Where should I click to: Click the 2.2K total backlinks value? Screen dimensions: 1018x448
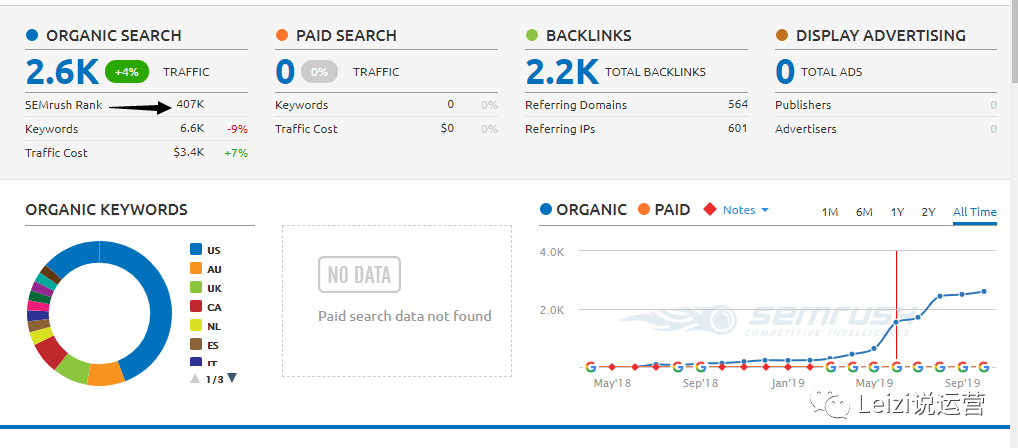pyautogui.click(x=562, y=72)
